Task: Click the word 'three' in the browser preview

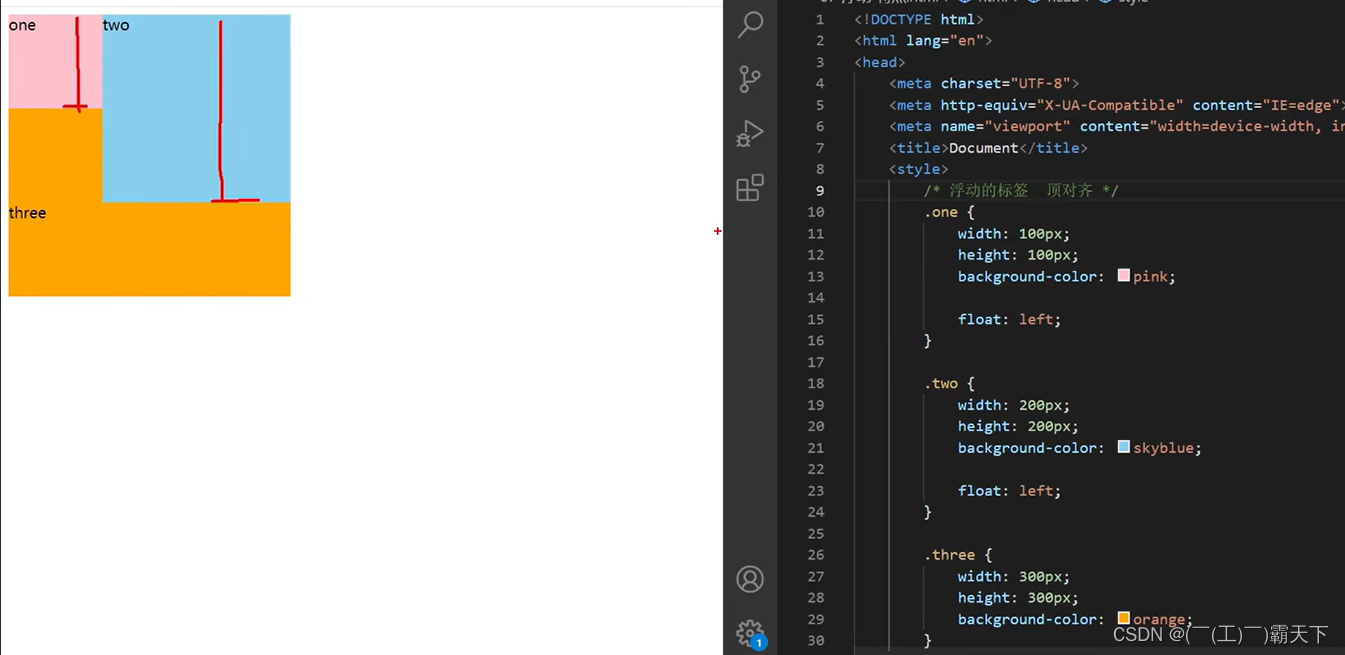Action: tap(27, 212)
